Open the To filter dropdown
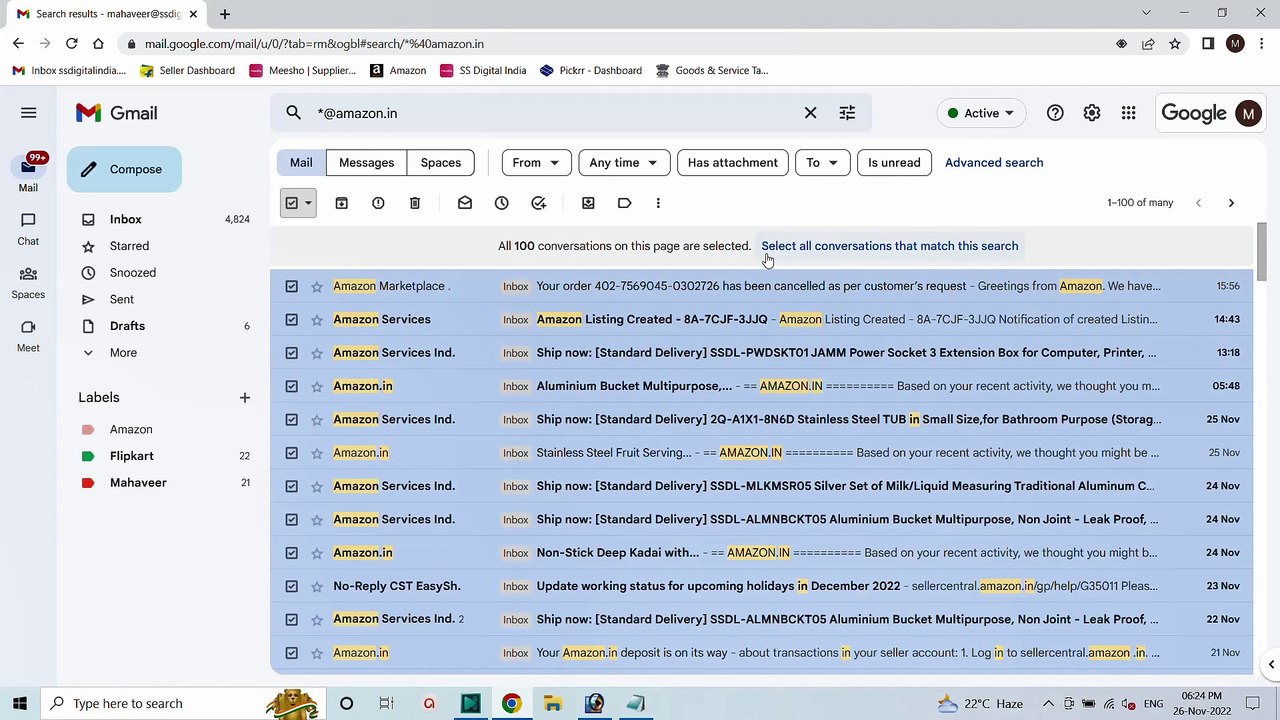1280x720 pixels. (x=822, y=163)
